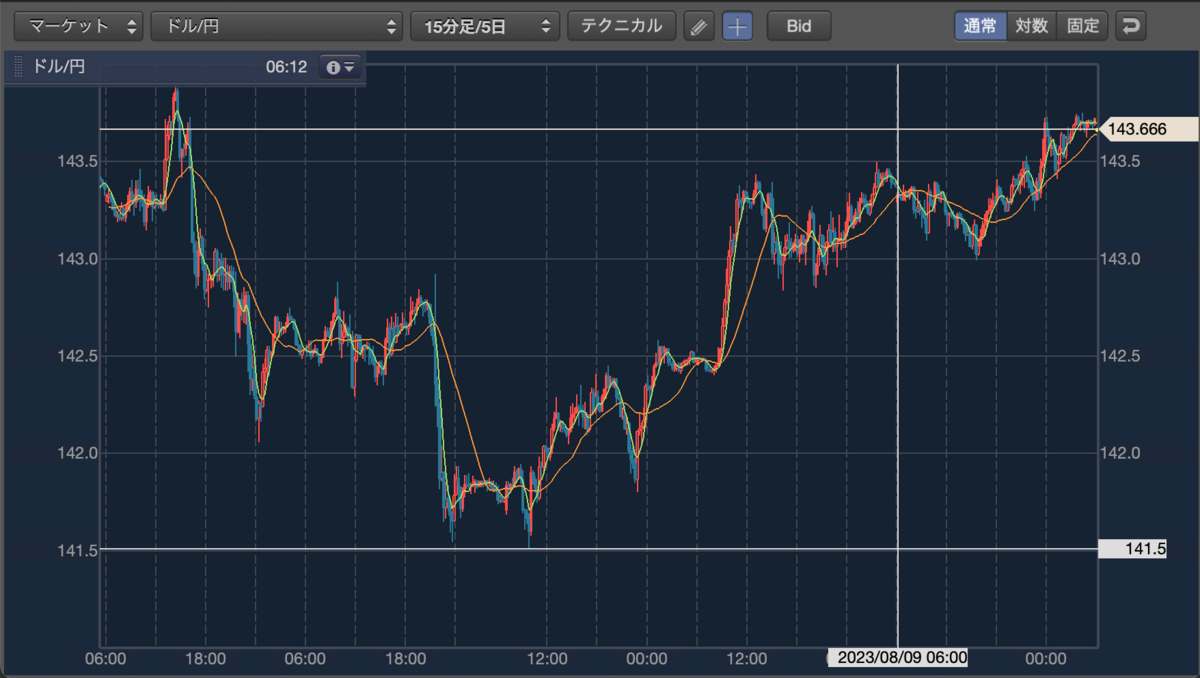Click the 142.0 label on right axis

(1121, 453)
